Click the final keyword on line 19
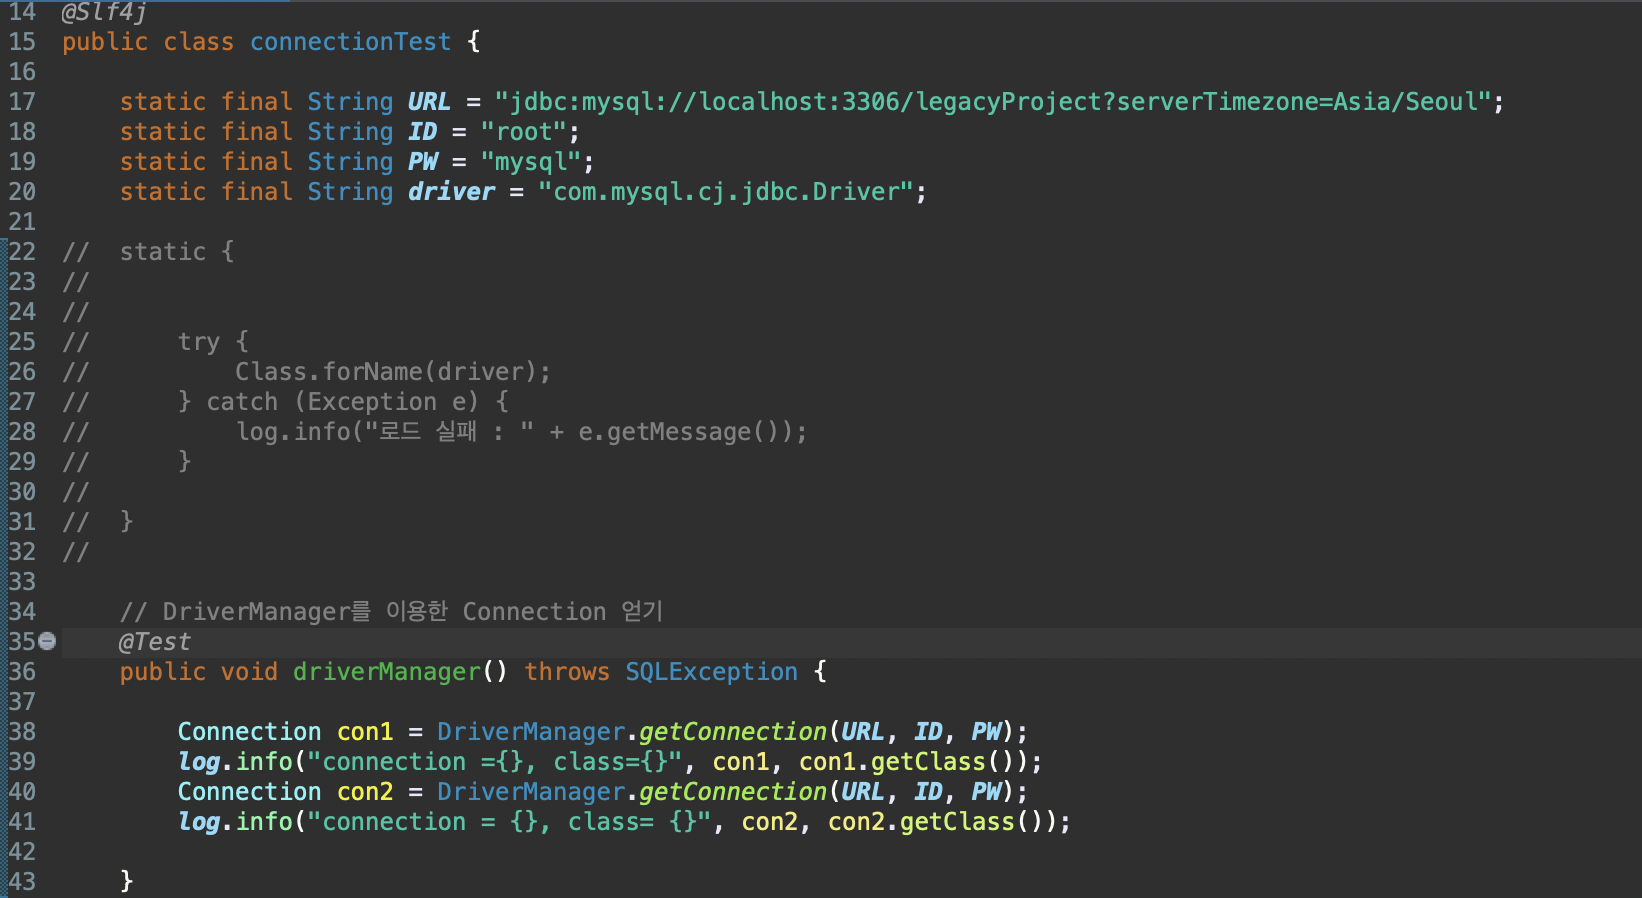 (x=257, y=162)
